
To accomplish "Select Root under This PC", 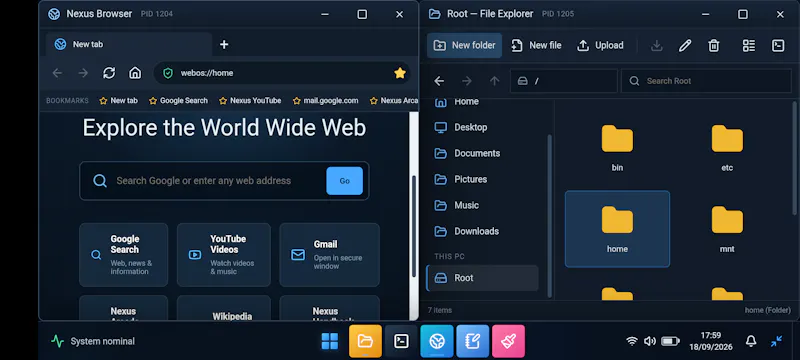I will (x=482, y=278).
